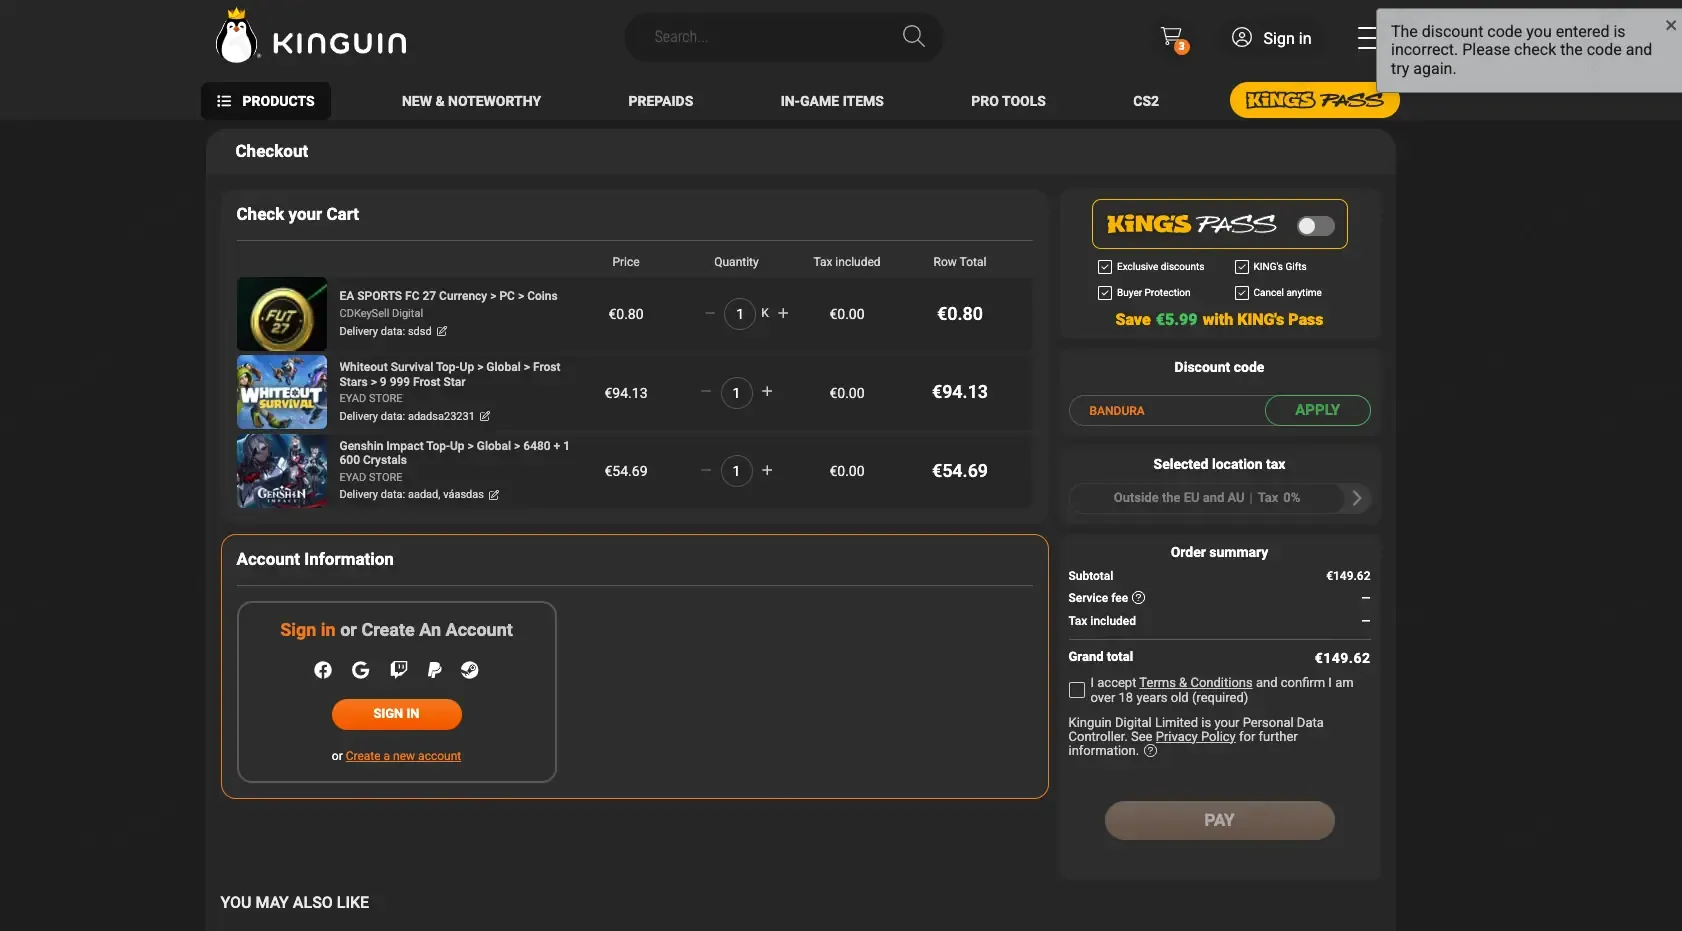Open the PREPAIDS tab
The height and width of the screenshot is (931, 1682).
(660, 101)
